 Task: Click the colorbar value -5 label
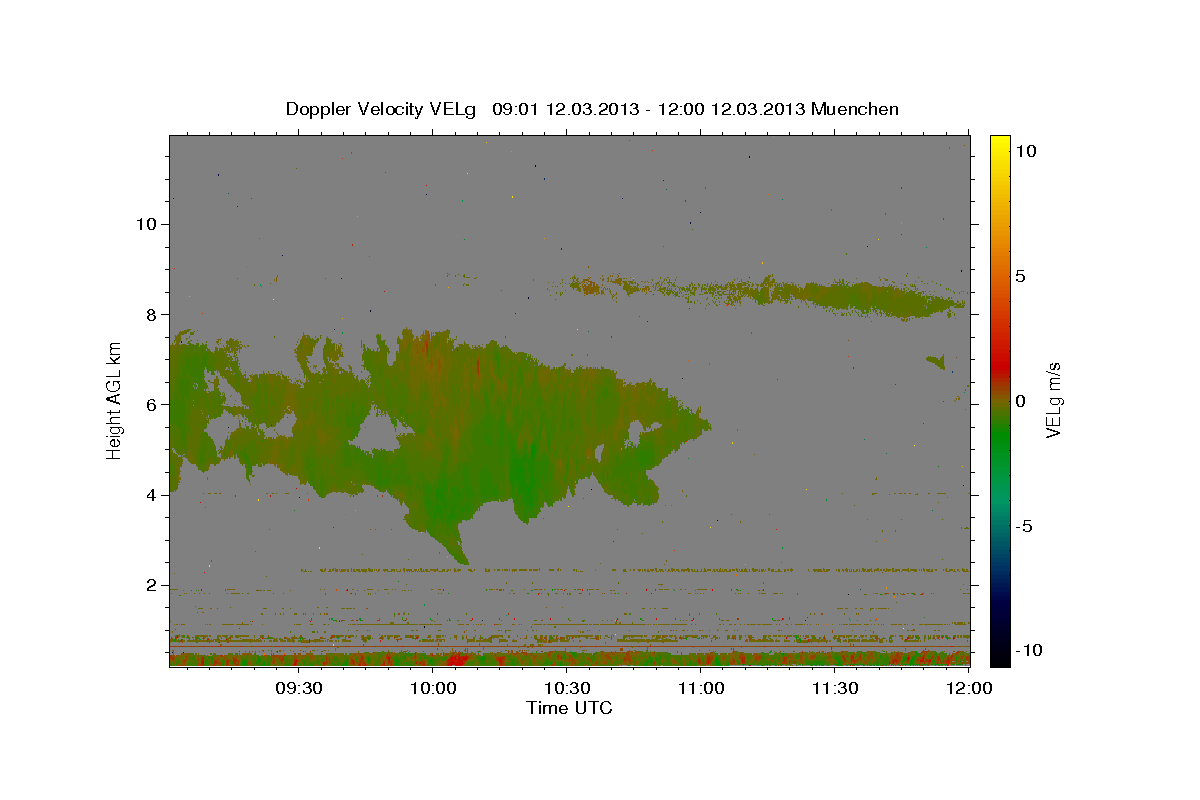coord(1023,526)
